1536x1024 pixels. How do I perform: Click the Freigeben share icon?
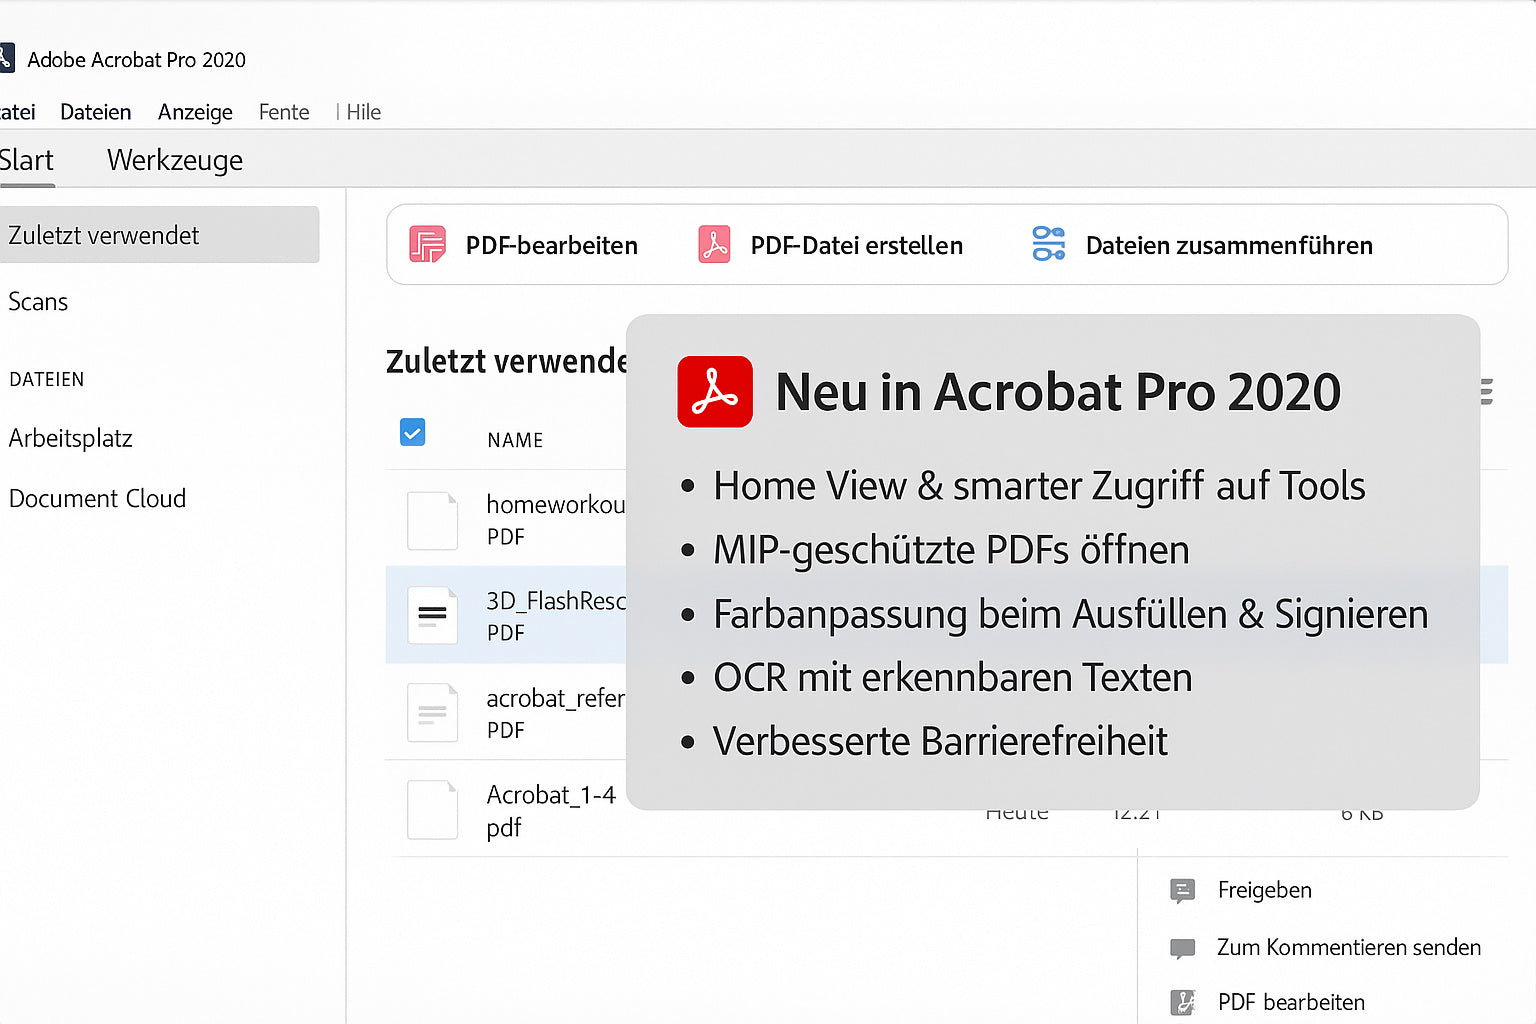[x=1182, y=890]
